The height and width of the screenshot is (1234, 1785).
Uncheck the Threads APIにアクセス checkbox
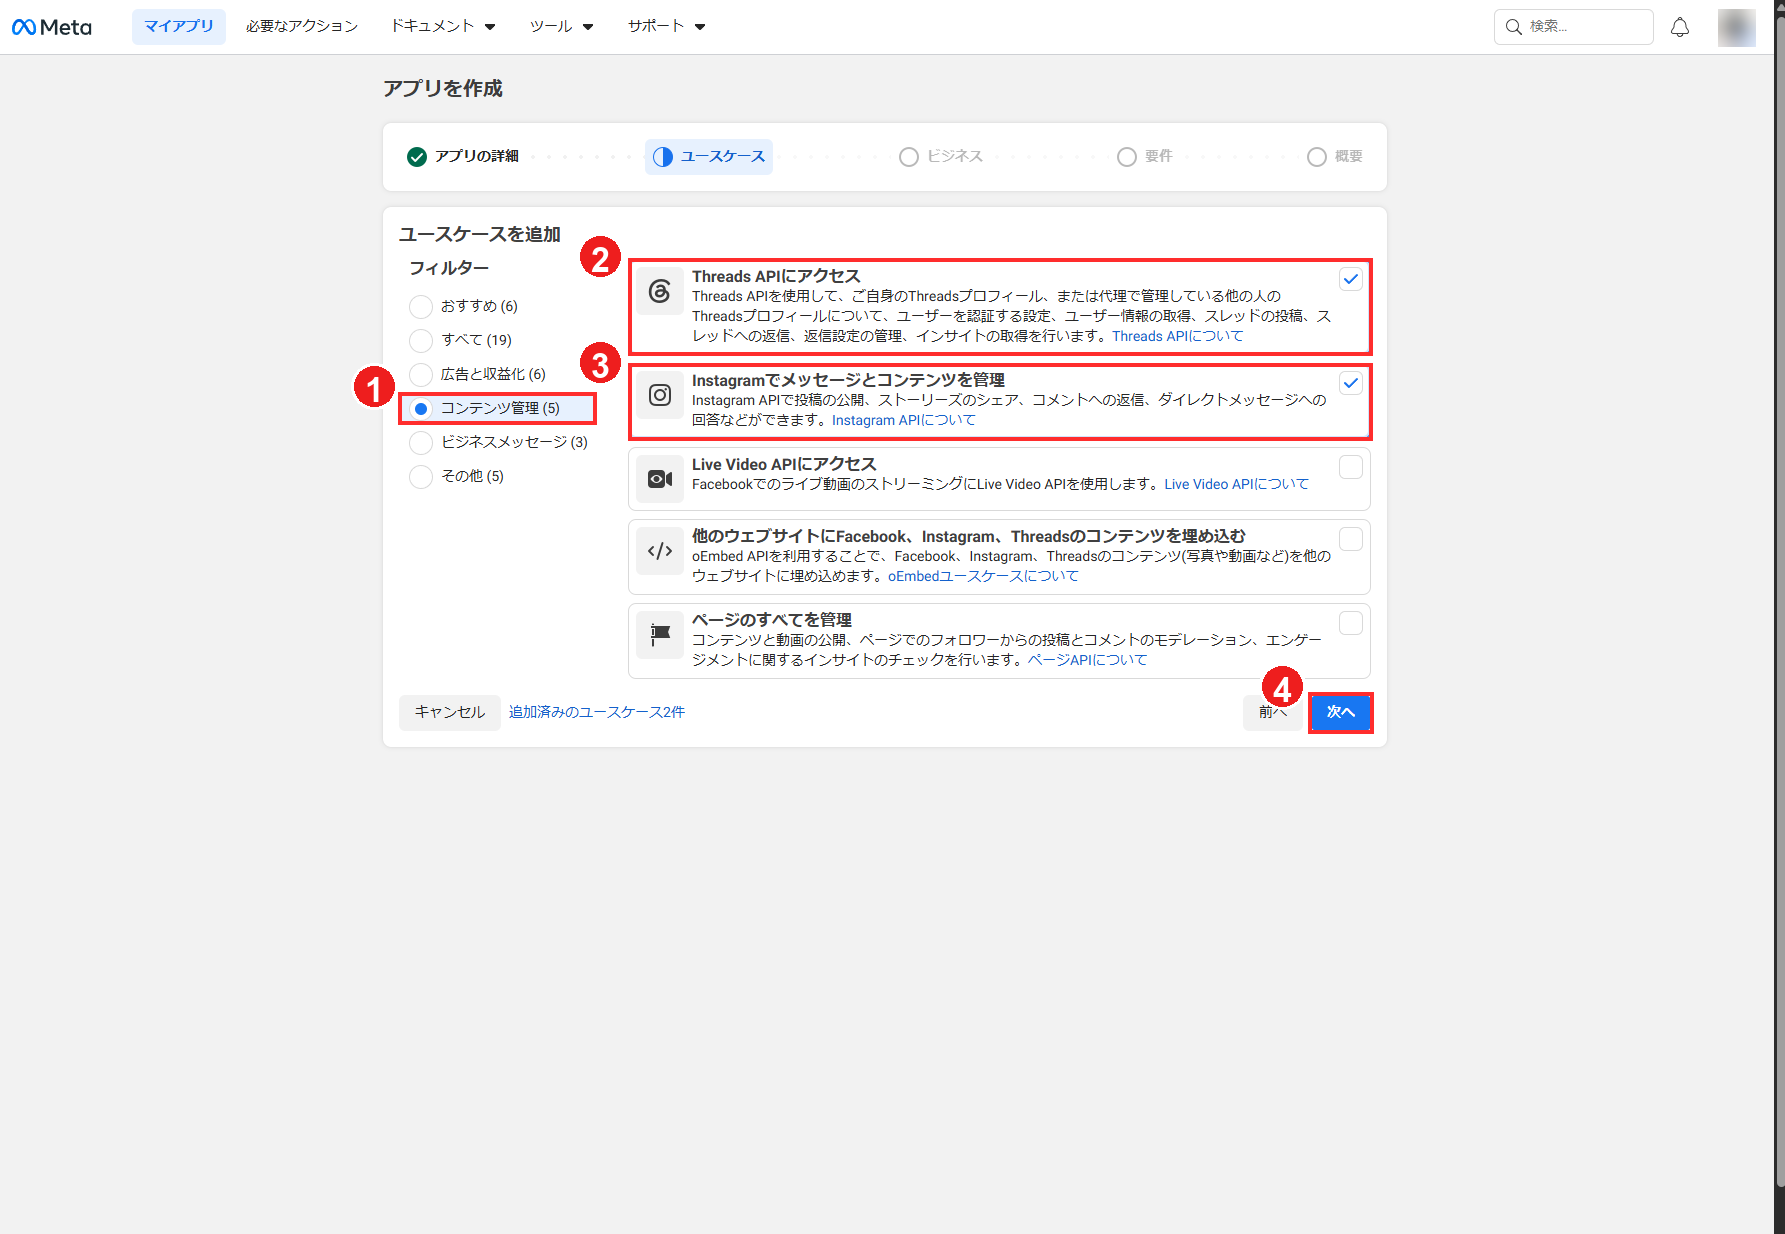click(1351, 279)
